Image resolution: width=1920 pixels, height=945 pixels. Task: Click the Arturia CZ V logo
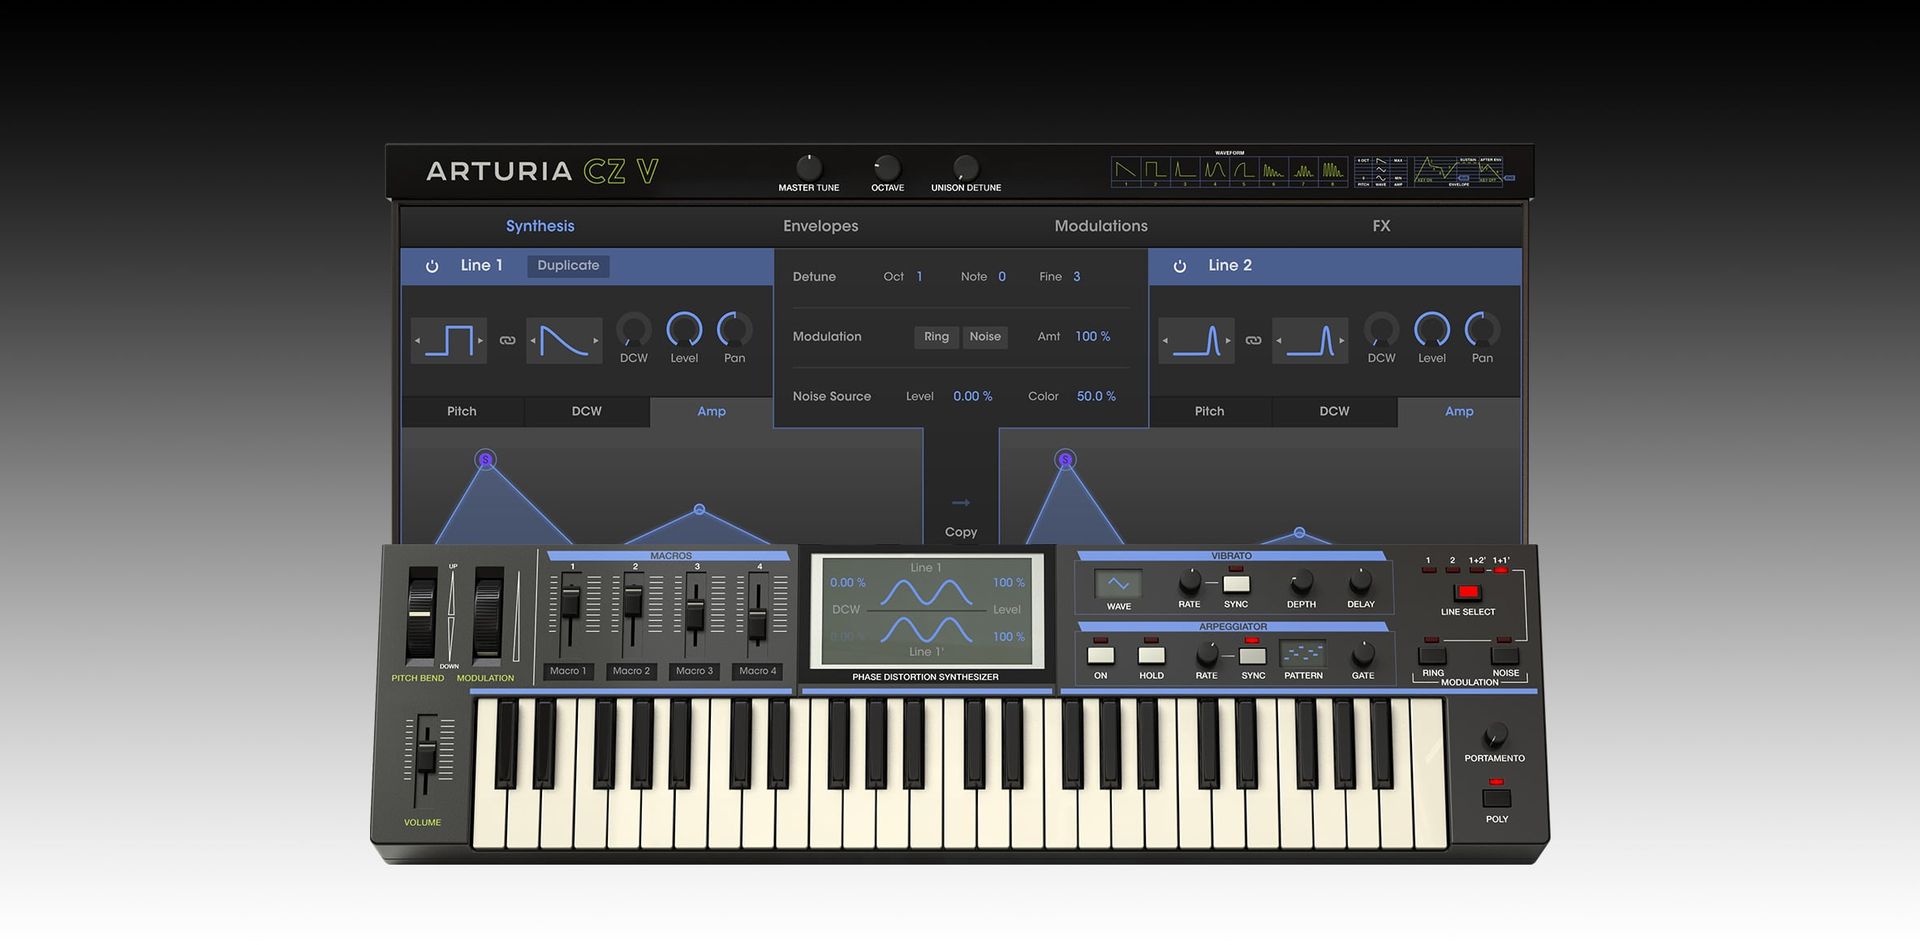click(542, 171)
